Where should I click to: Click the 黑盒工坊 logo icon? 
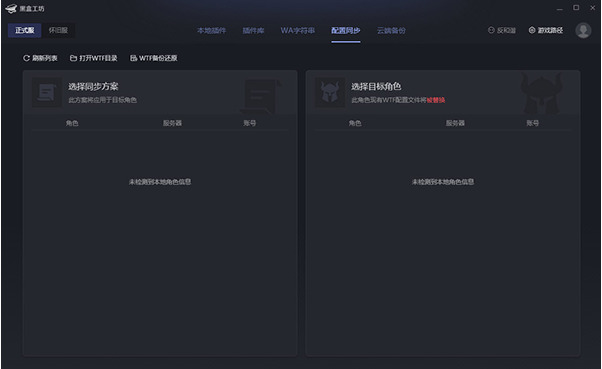(x=11, y=8)
